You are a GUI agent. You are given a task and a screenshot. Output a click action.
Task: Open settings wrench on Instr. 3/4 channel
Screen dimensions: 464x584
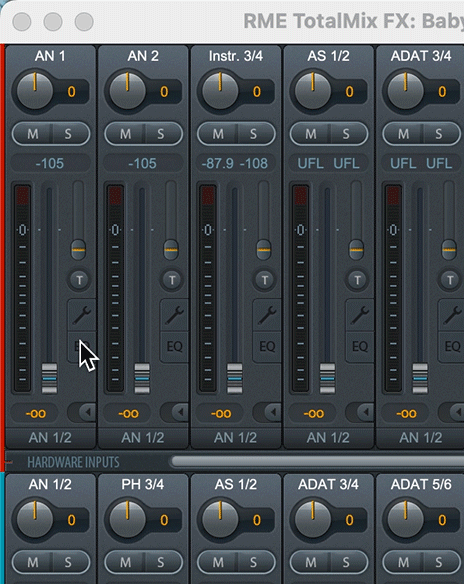[267, 315]
